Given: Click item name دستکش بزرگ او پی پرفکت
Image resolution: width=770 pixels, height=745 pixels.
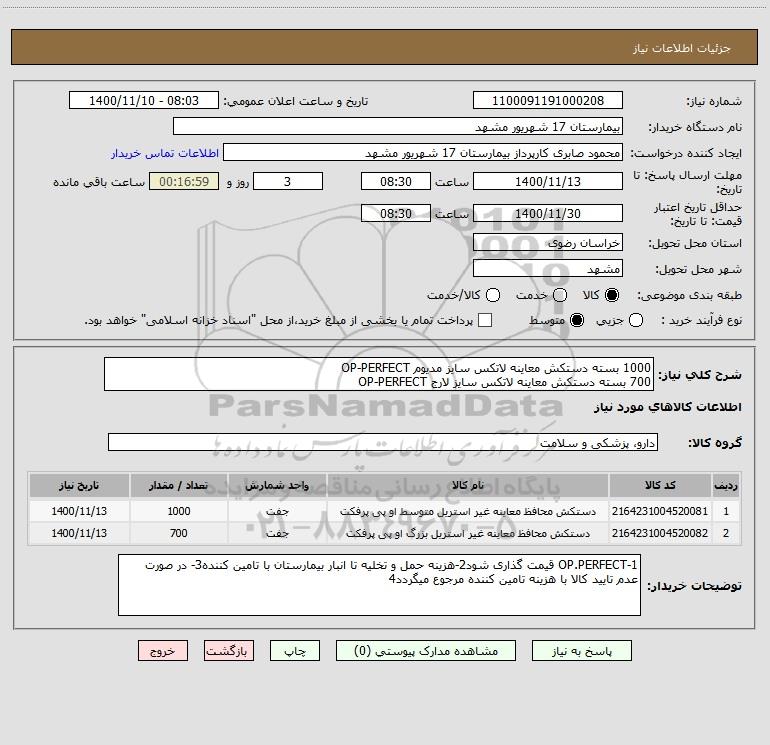Looking at the screenshot, I should [x=468, y=533].
